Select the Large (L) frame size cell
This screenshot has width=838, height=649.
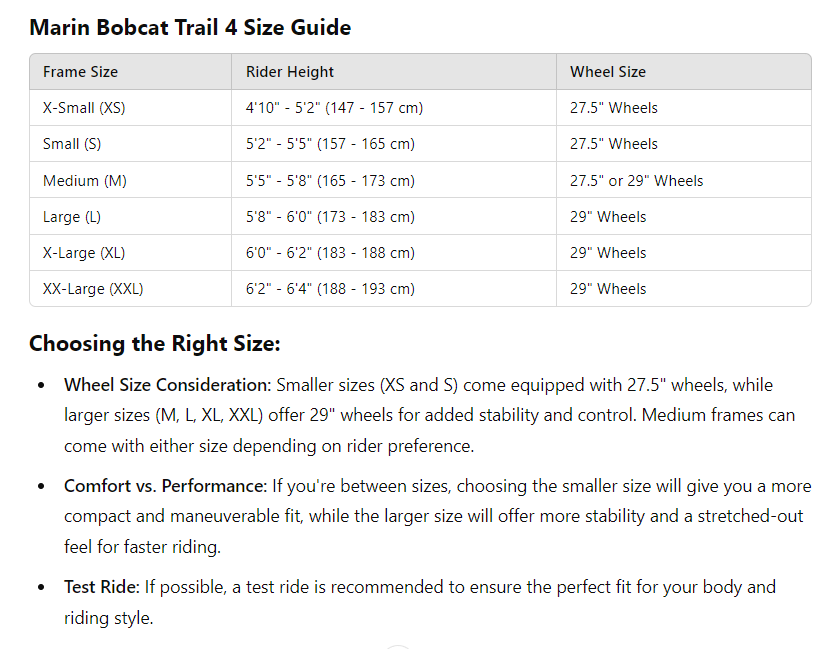[x=72, y=217]
